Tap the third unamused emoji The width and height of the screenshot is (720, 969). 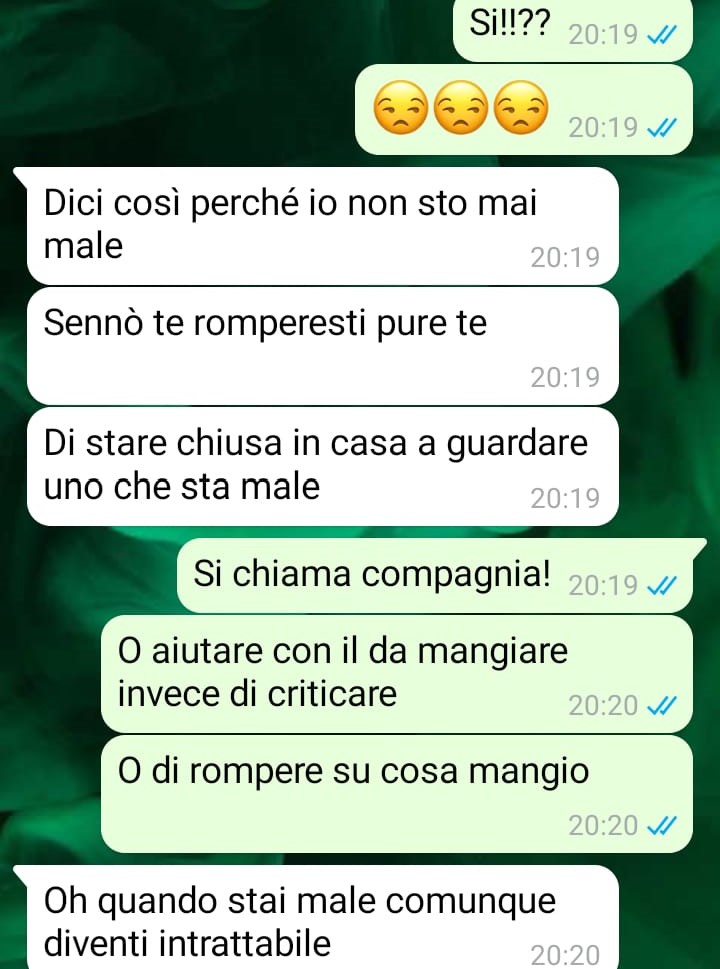click(x=521, y=108)
